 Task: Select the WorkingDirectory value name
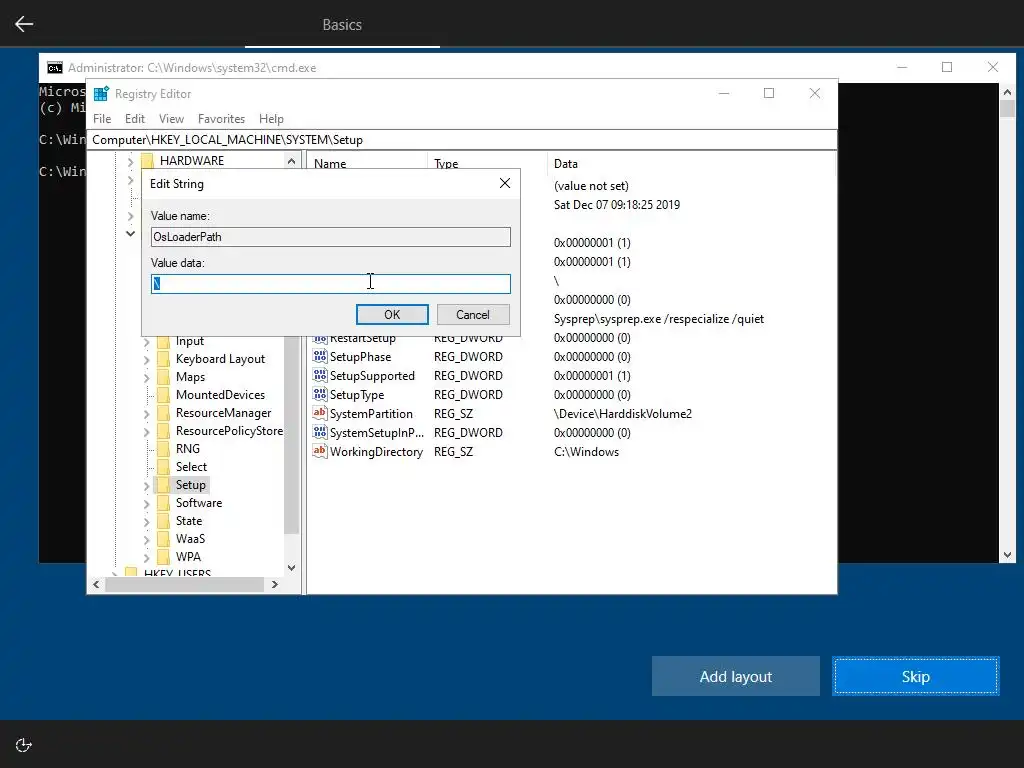click(x=376, y=452)
